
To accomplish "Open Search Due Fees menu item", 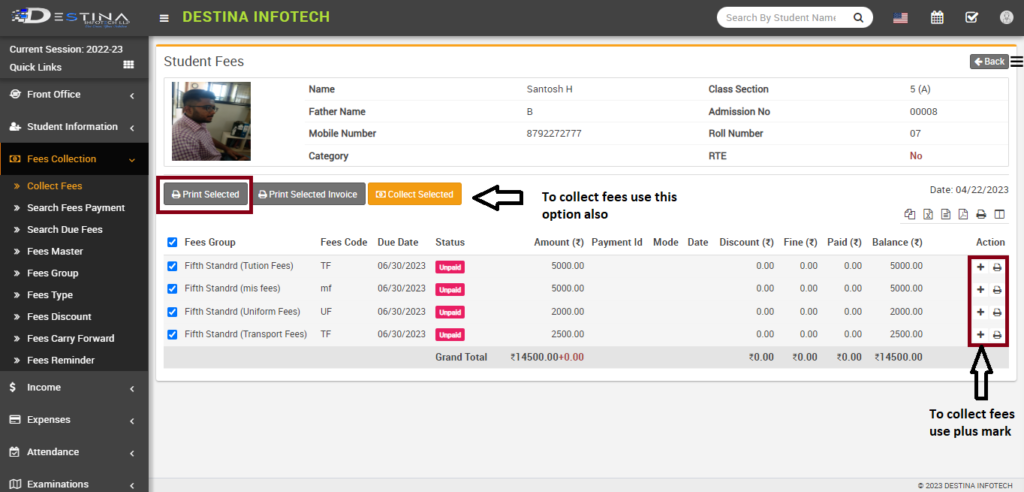I will click(64, 230).
